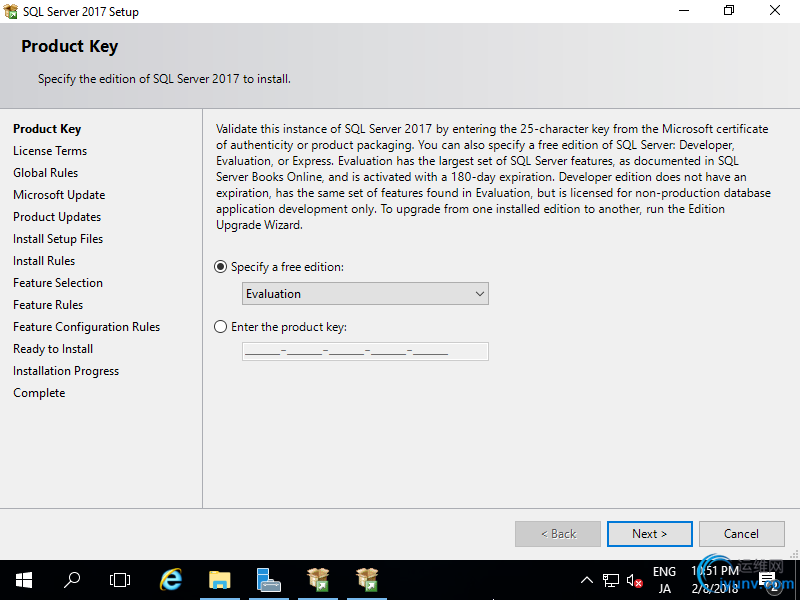
Task: Launch Internet Explorer from the taskbar
Action: 170,580
